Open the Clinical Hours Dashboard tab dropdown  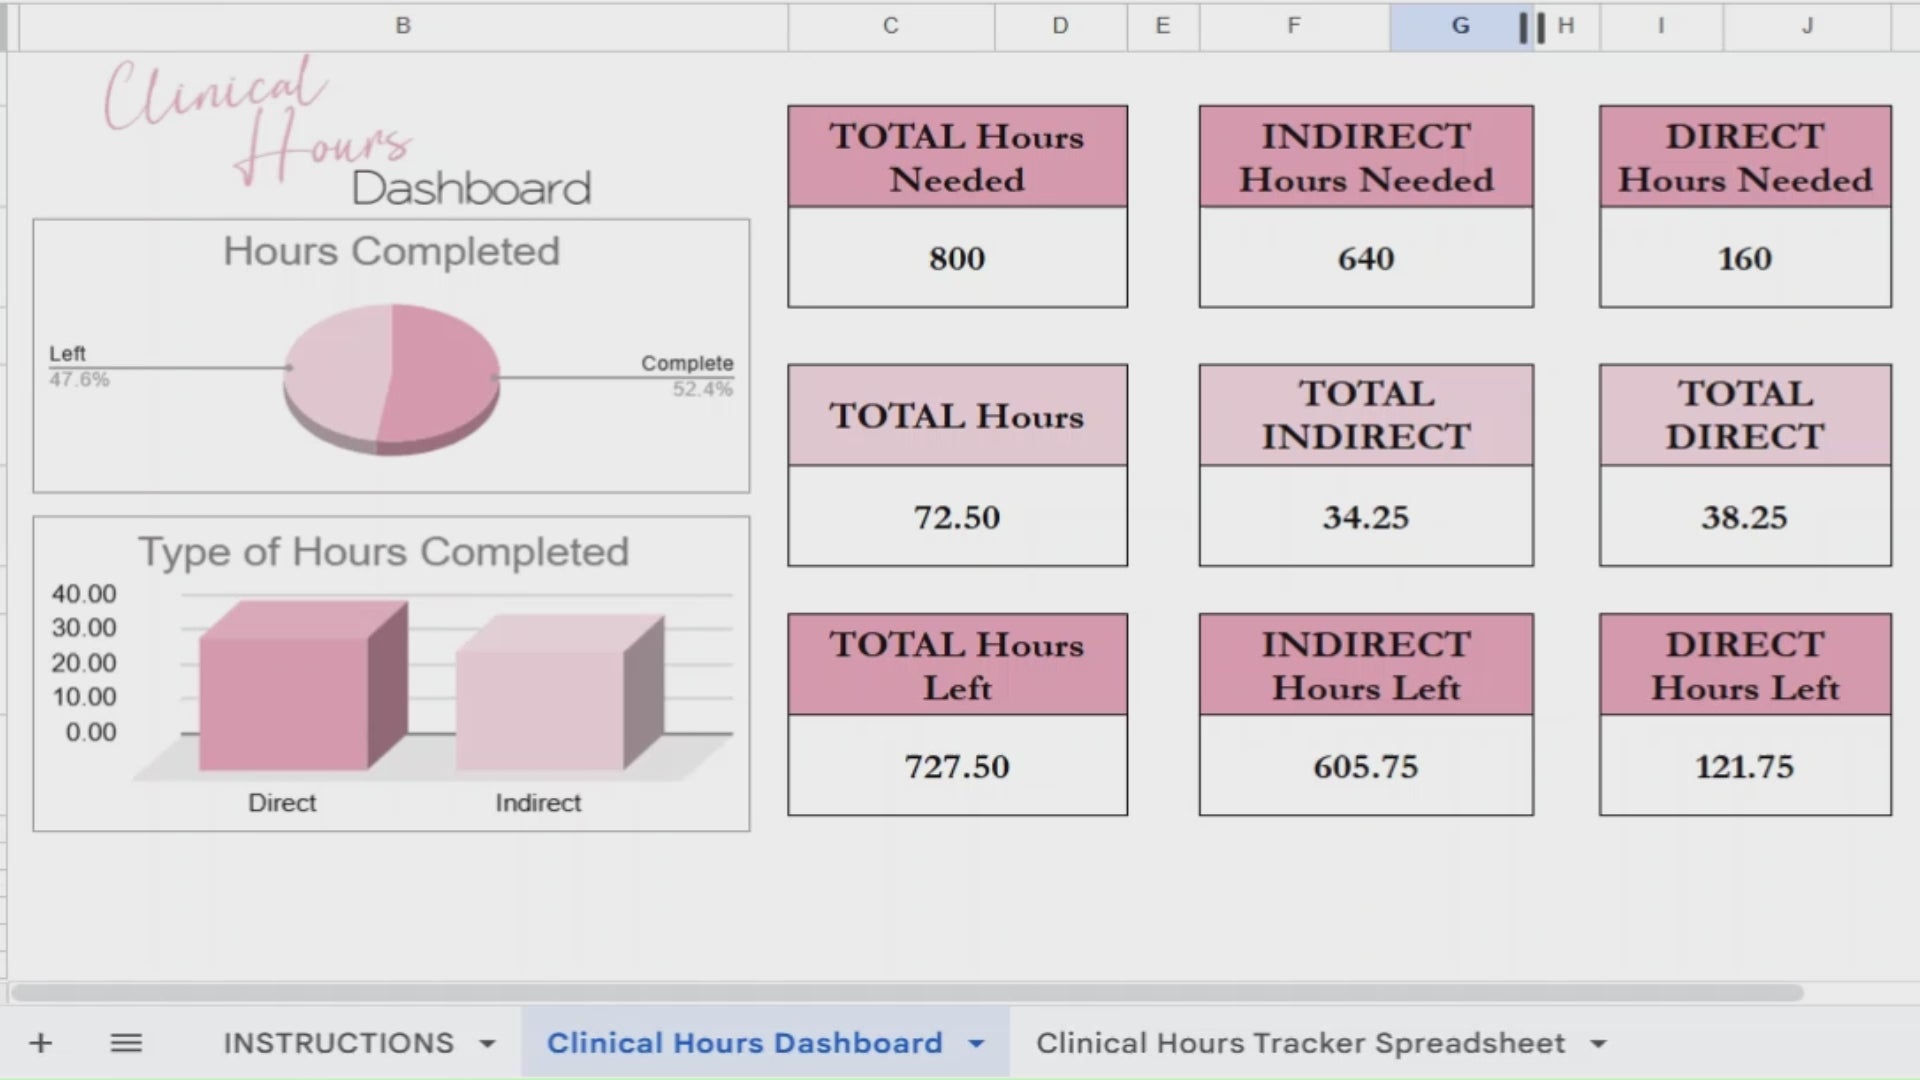(x=976, y=1043)
